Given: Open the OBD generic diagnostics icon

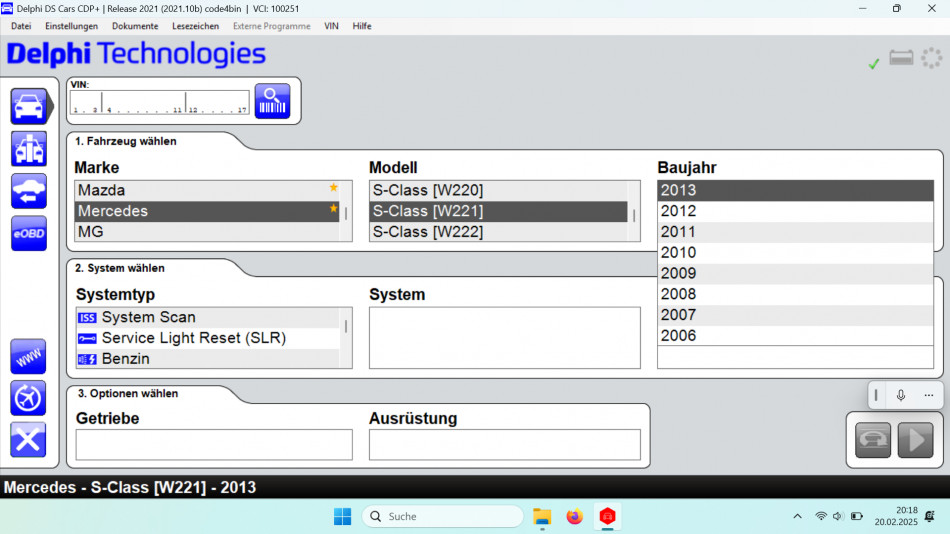Looking at the screenshot, I should tap(28, 149).
